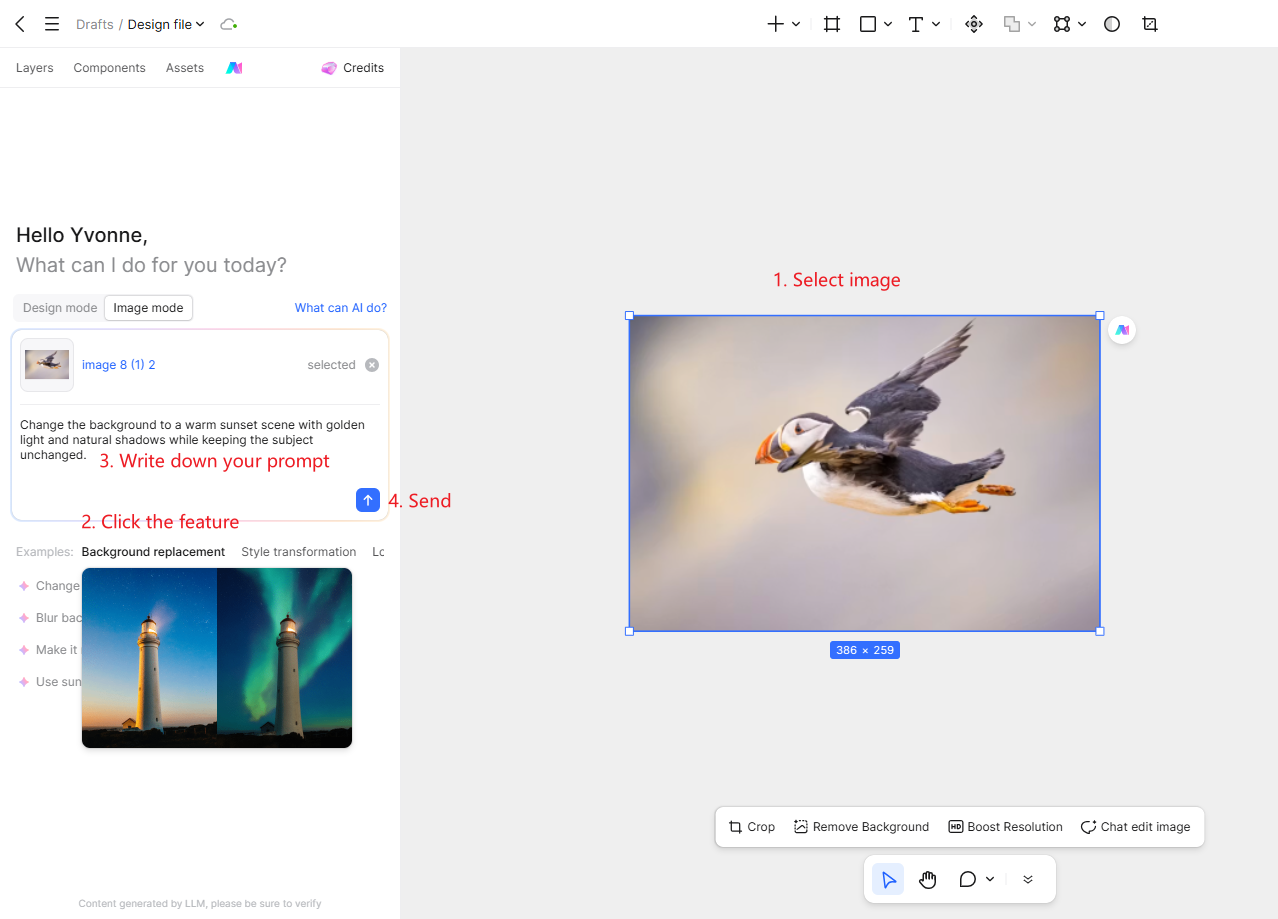Select the Move pointer tool
1278x919 pixels.
[x=888, y=879]
